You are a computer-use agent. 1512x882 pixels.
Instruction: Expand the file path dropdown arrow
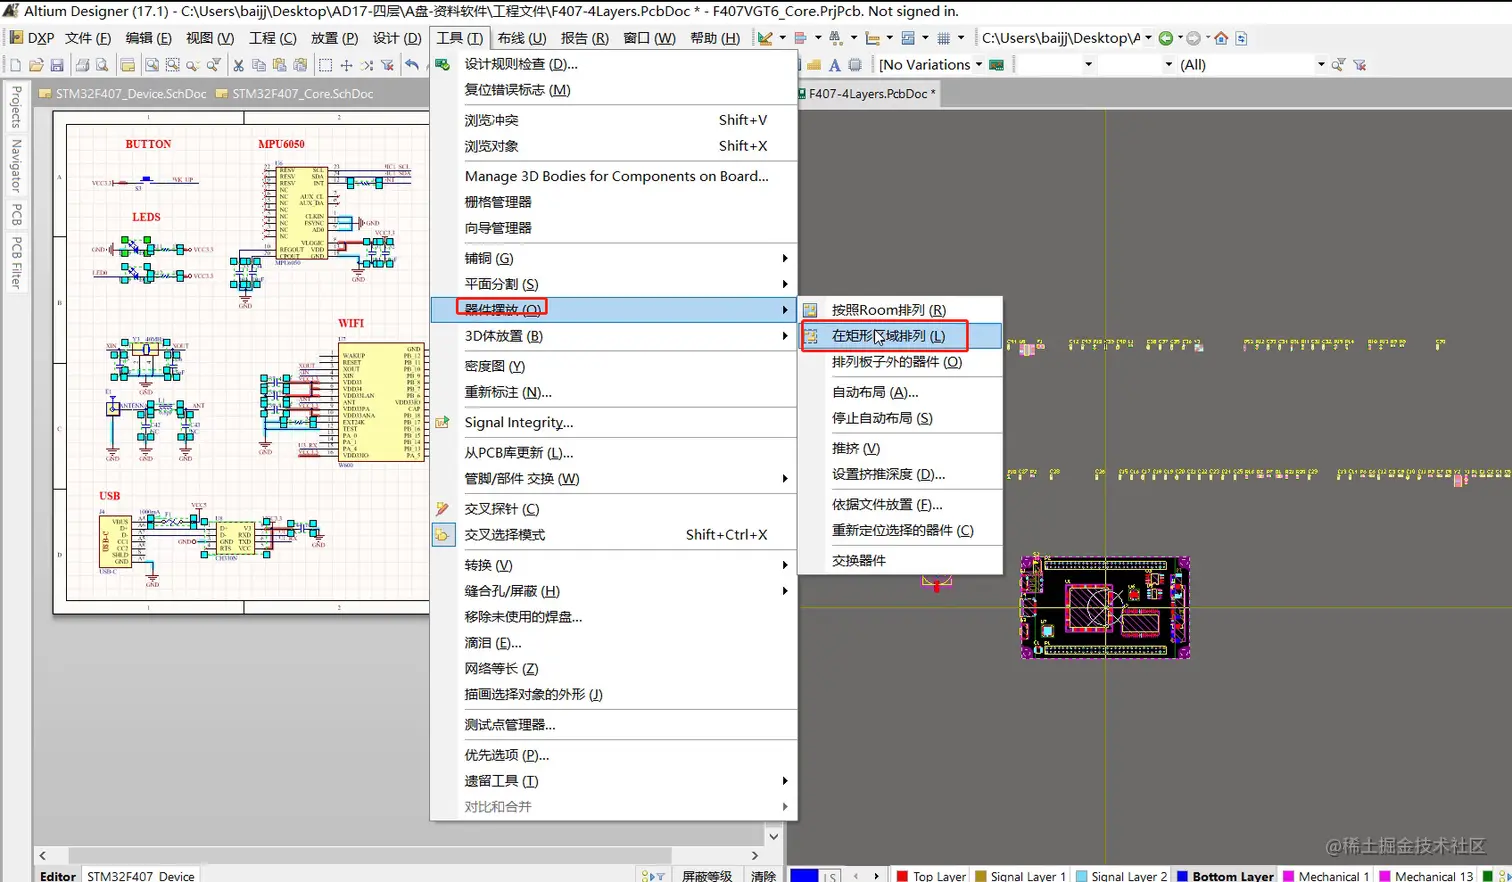[1148, 38]
